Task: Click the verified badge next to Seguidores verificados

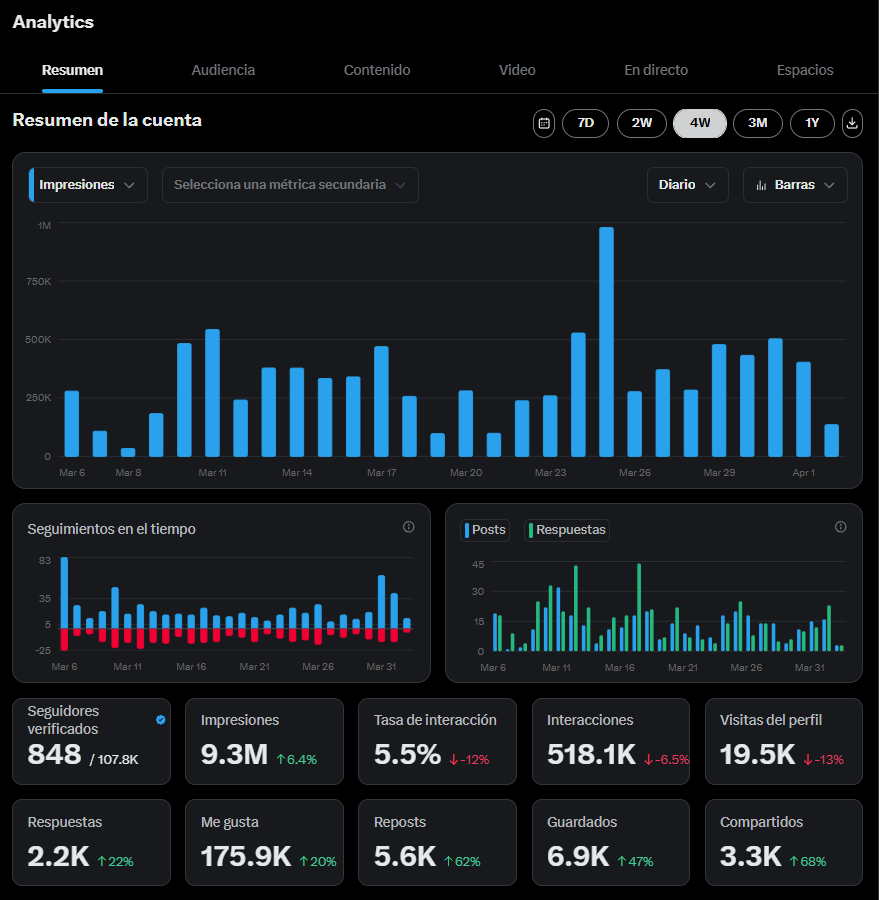Action: click(161, 719)
